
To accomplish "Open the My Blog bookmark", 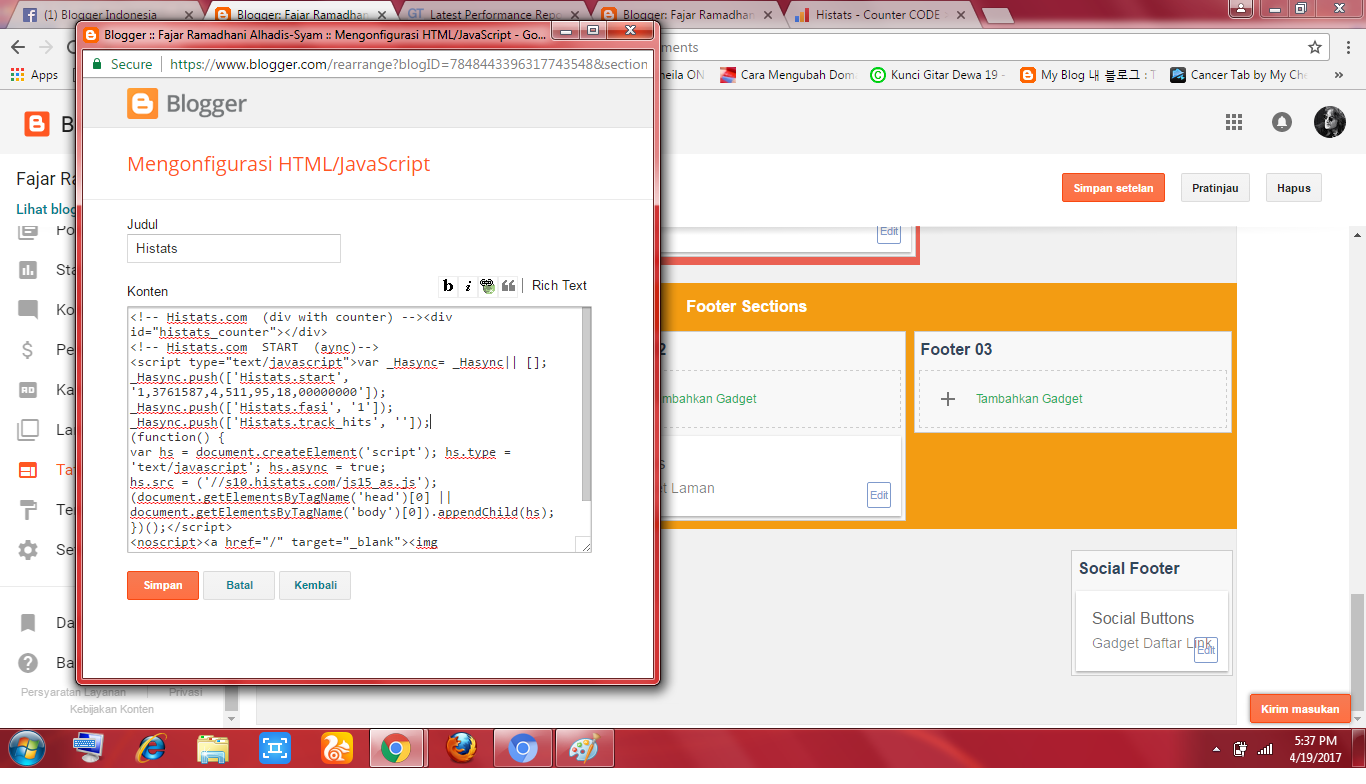I will 1087,75.
